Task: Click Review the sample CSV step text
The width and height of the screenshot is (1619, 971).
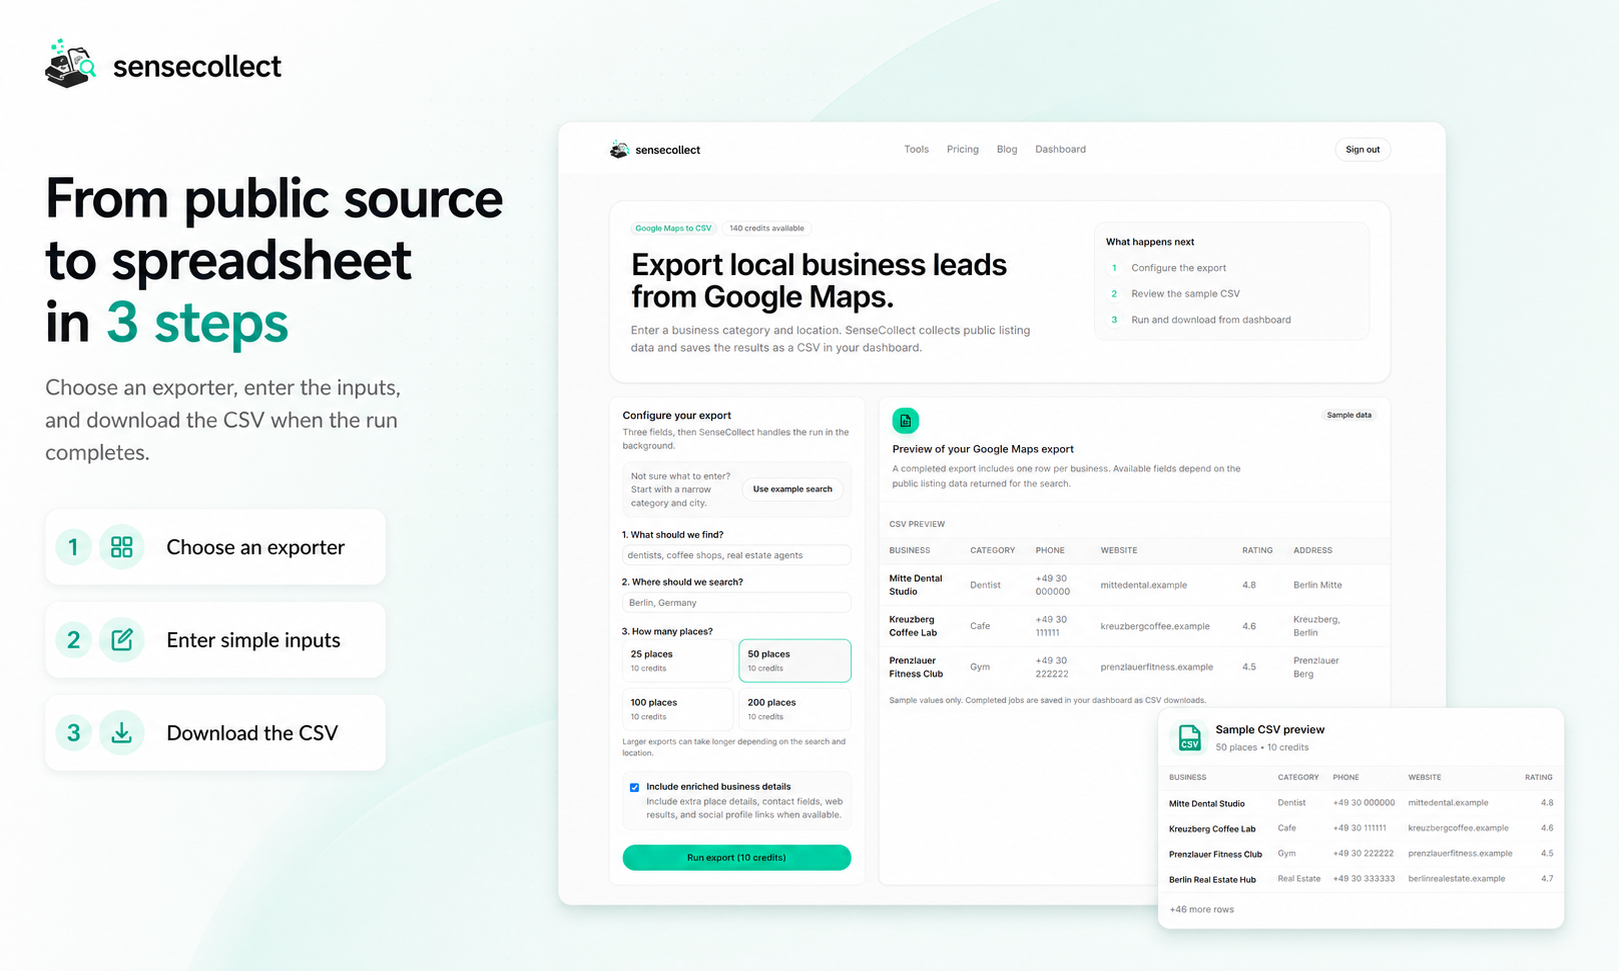Action: pyautogui.click(x=1185, y=294)
